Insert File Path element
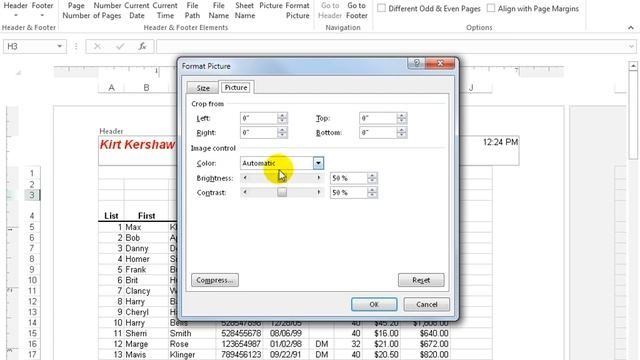The width and height of the screenshot is (640, 360). click(x=192, y=10)
